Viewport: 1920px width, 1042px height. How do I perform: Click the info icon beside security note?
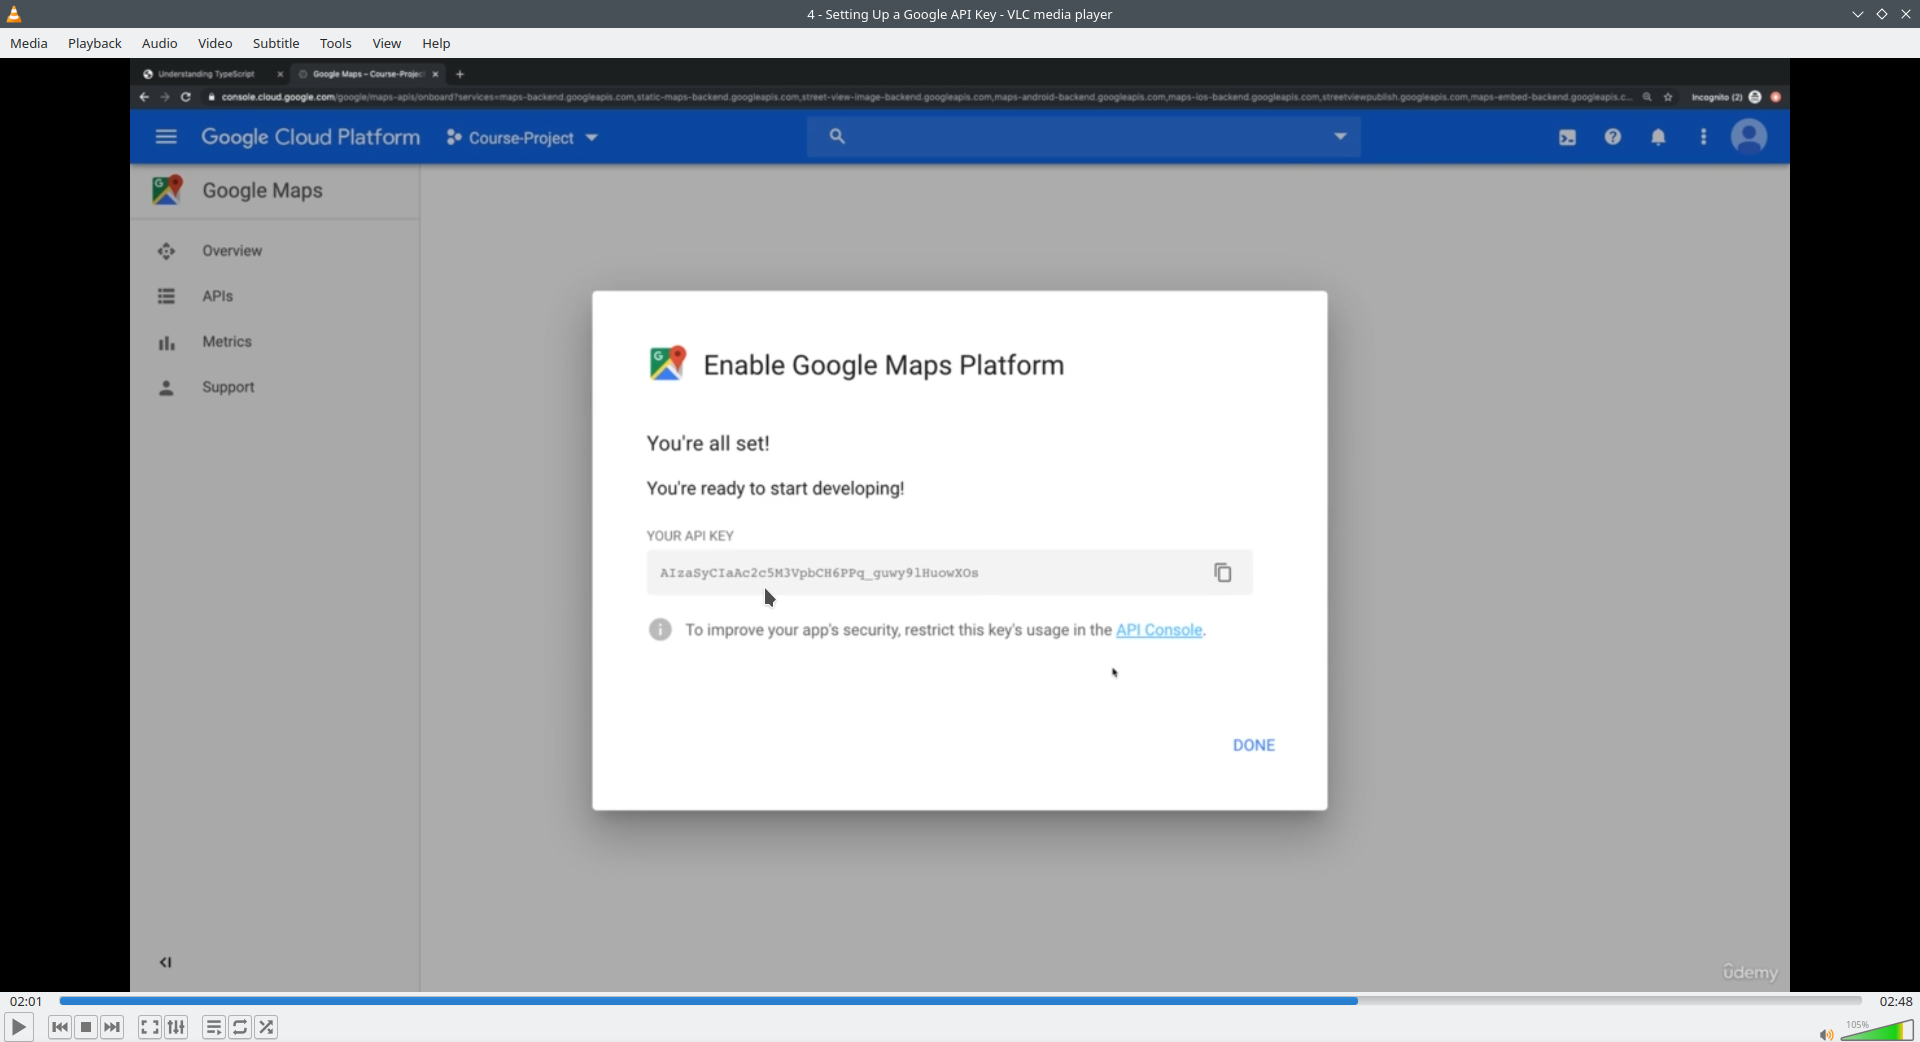click(x=660, y=629)
